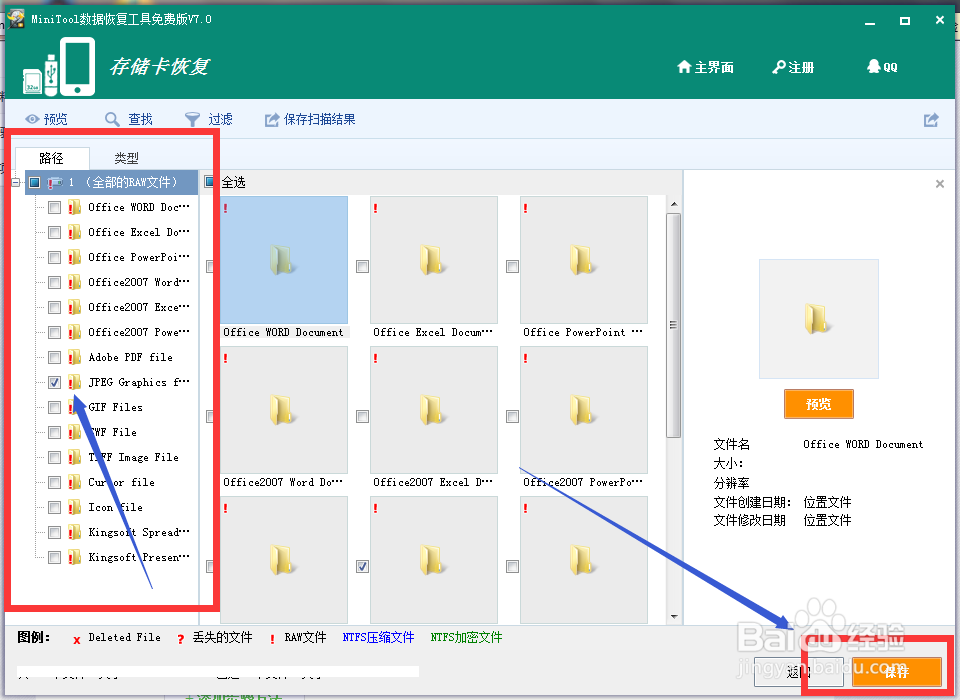Click the export icon at toolbar right
The image size is (960, 700).
tap(931, 119)
